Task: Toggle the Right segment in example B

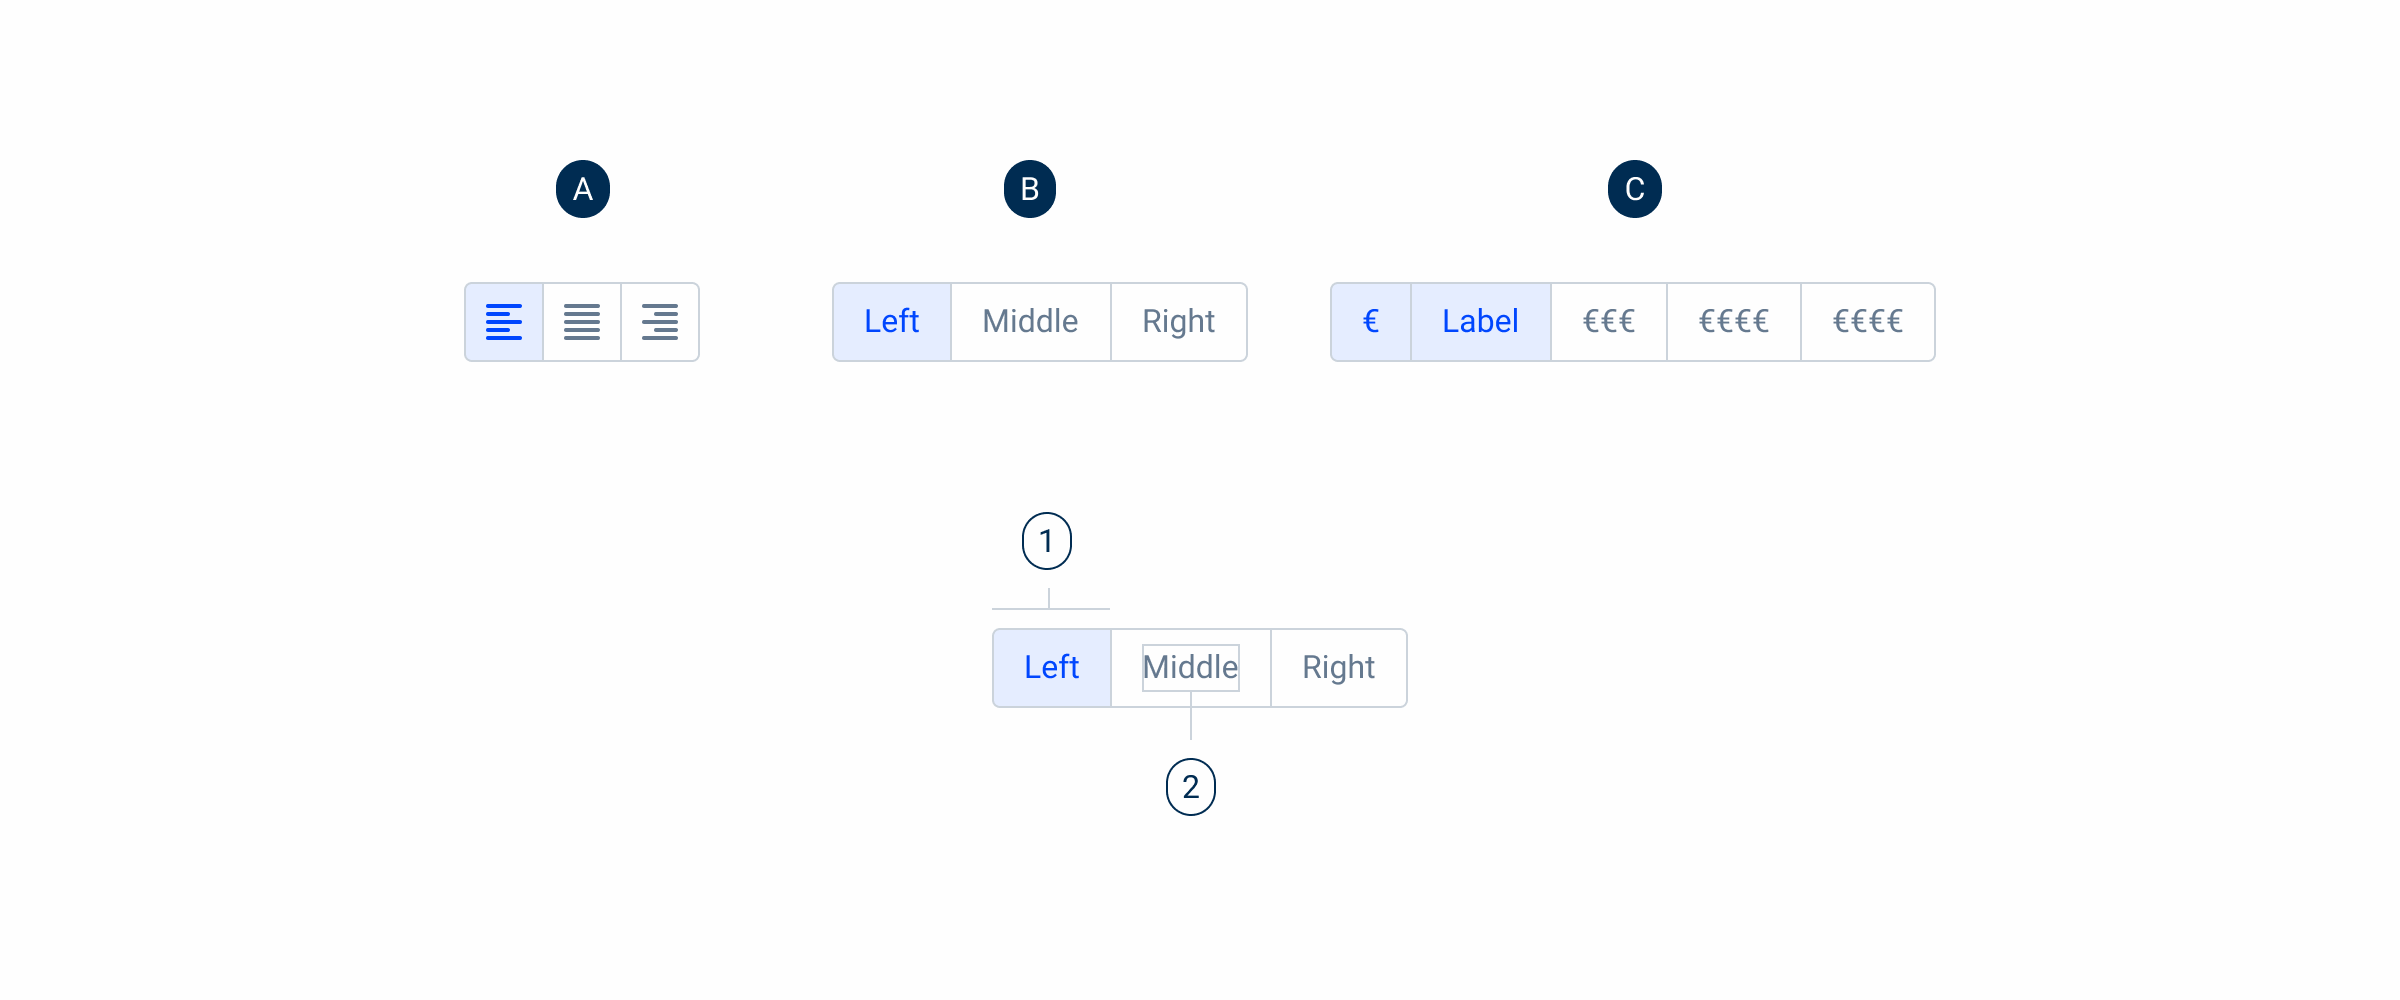Action: [1179, 322]
